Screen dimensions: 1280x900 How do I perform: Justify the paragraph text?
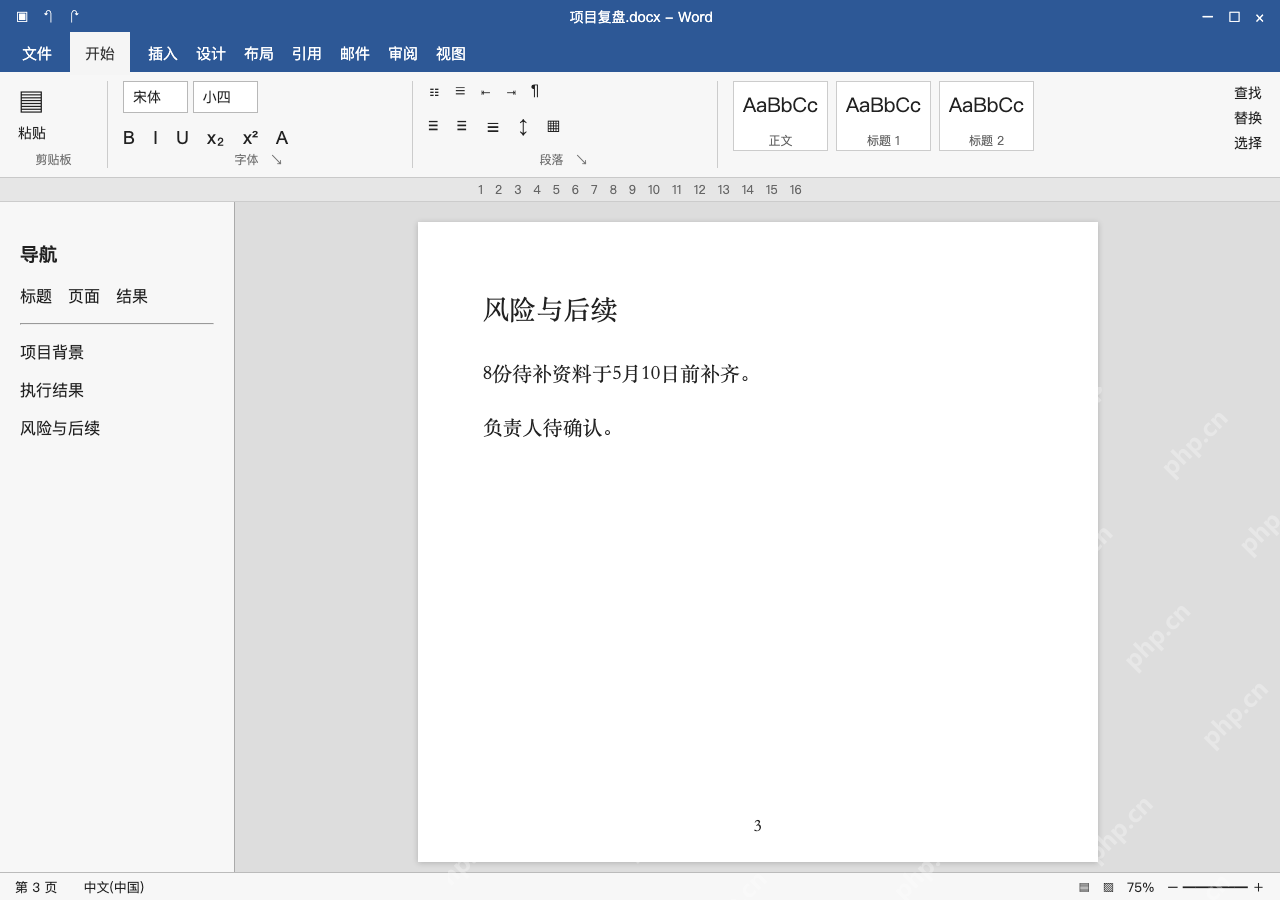pyautogui.click(x=493, y=127)
